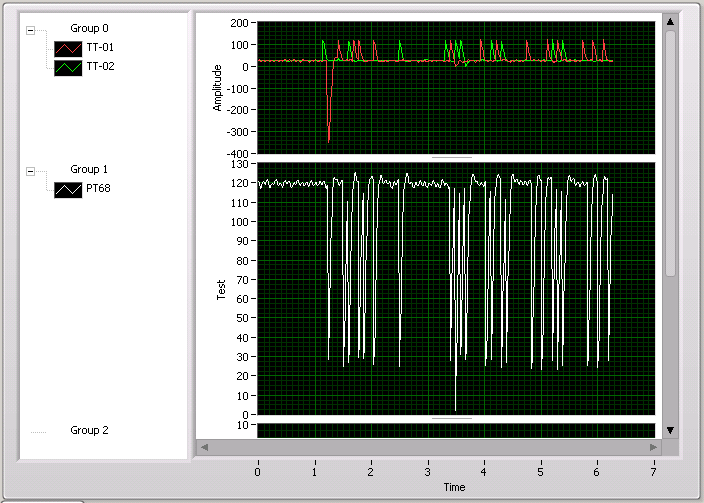Select the Group 1 label

point(89,170)
